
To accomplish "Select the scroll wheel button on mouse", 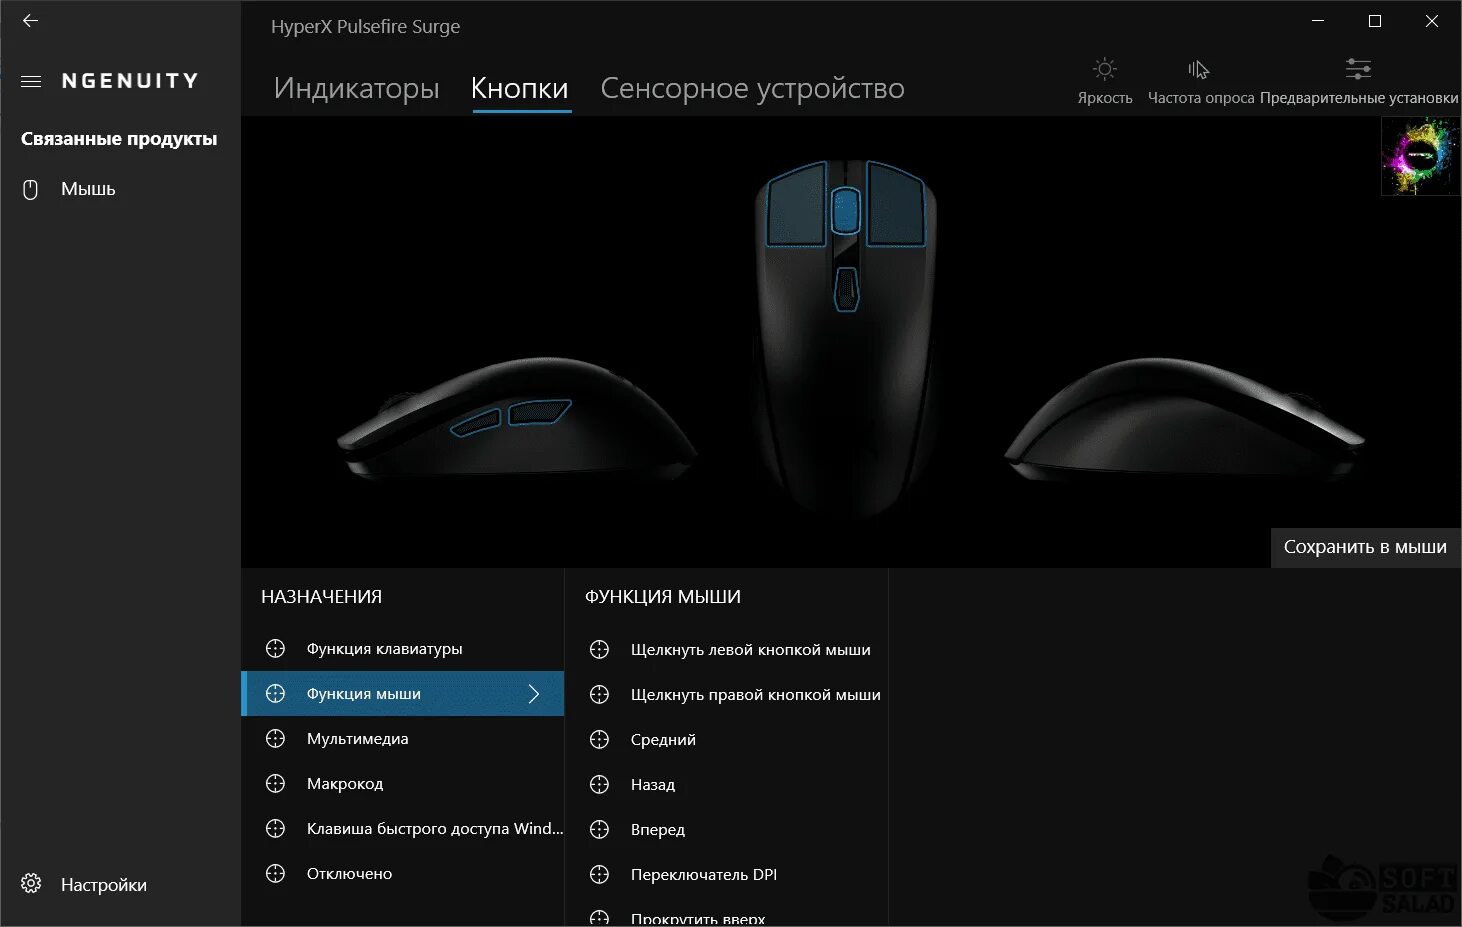I will tap(846, 211).
